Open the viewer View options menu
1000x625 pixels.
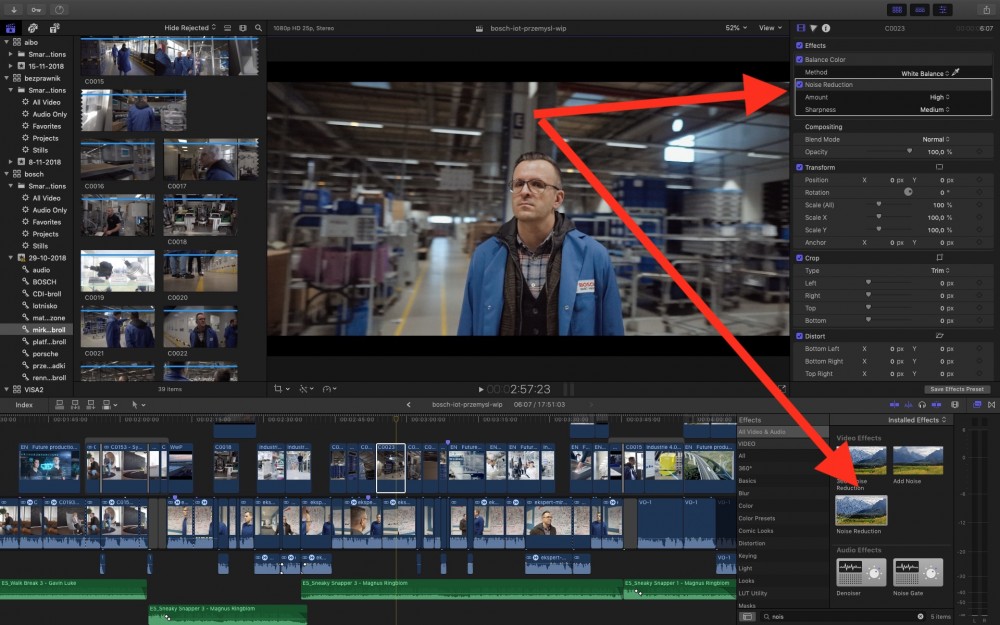tap(770, 28)
